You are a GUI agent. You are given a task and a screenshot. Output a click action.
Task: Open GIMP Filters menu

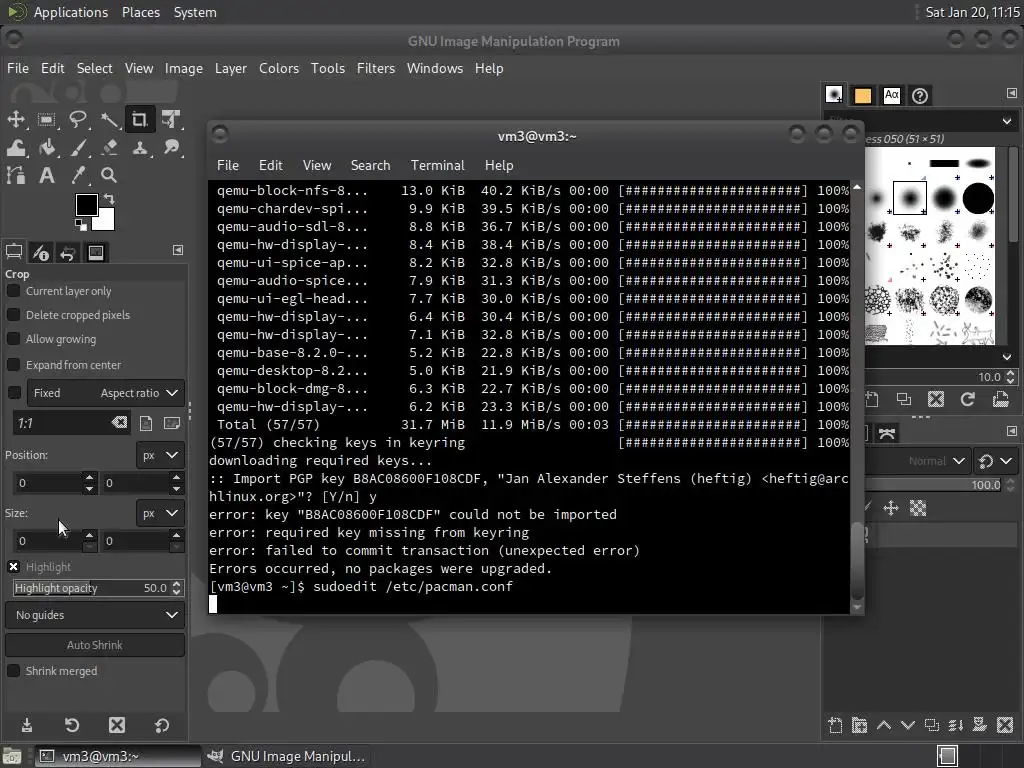pyautogui.click(x=376, y=68)
